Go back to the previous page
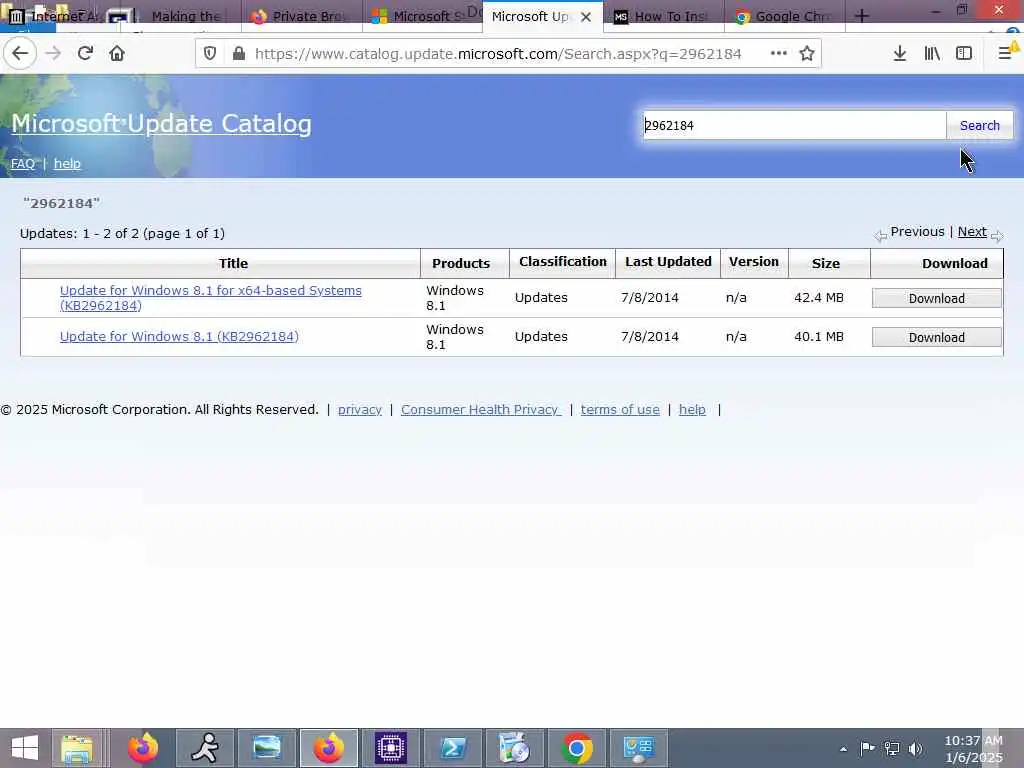Image resolution: width=1024 pixels, height=768 pixels. point(20,54)
